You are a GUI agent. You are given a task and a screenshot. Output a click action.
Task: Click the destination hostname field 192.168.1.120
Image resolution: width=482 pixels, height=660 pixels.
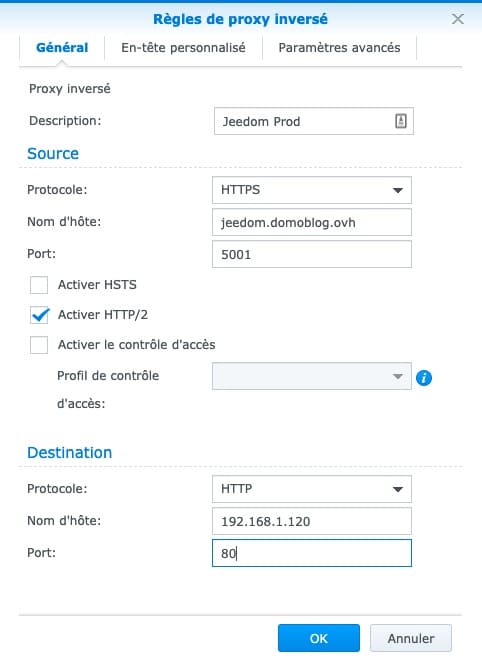[312, 521]
